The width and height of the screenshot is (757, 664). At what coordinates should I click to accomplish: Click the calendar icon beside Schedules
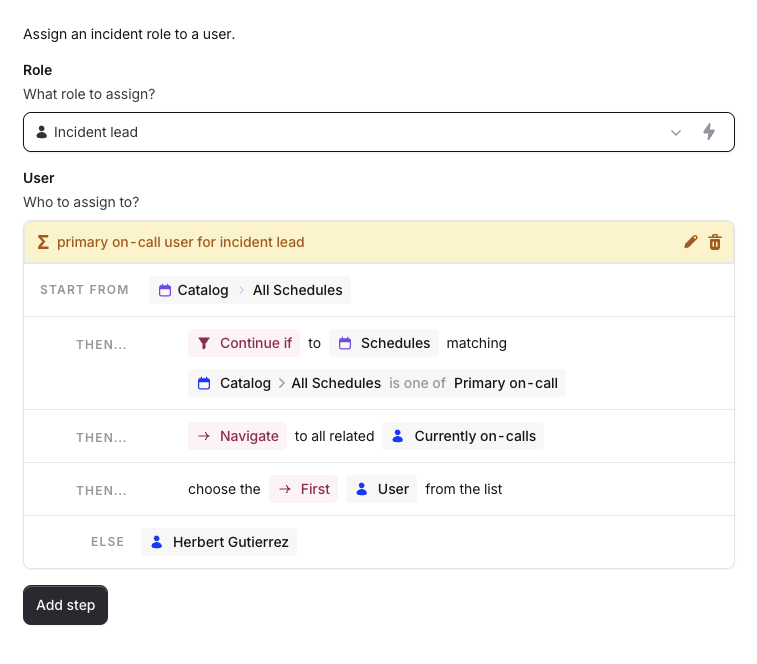[345, 343]
